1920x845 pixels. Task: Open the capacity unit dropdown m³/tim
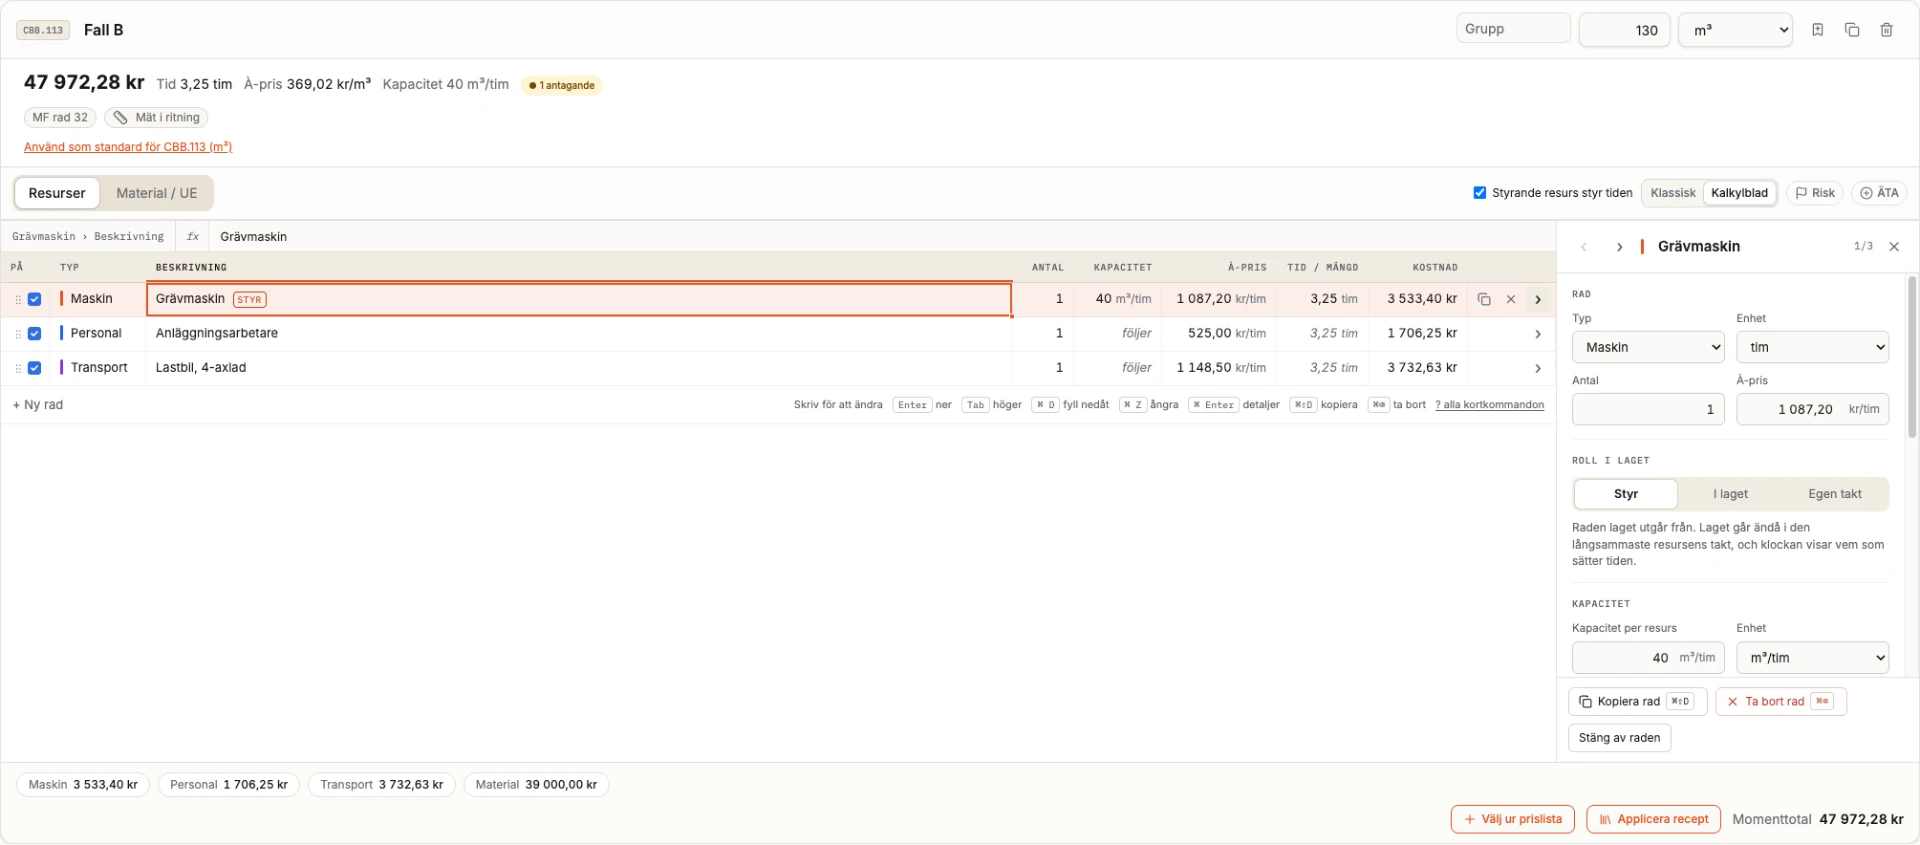coord(1813,658)
